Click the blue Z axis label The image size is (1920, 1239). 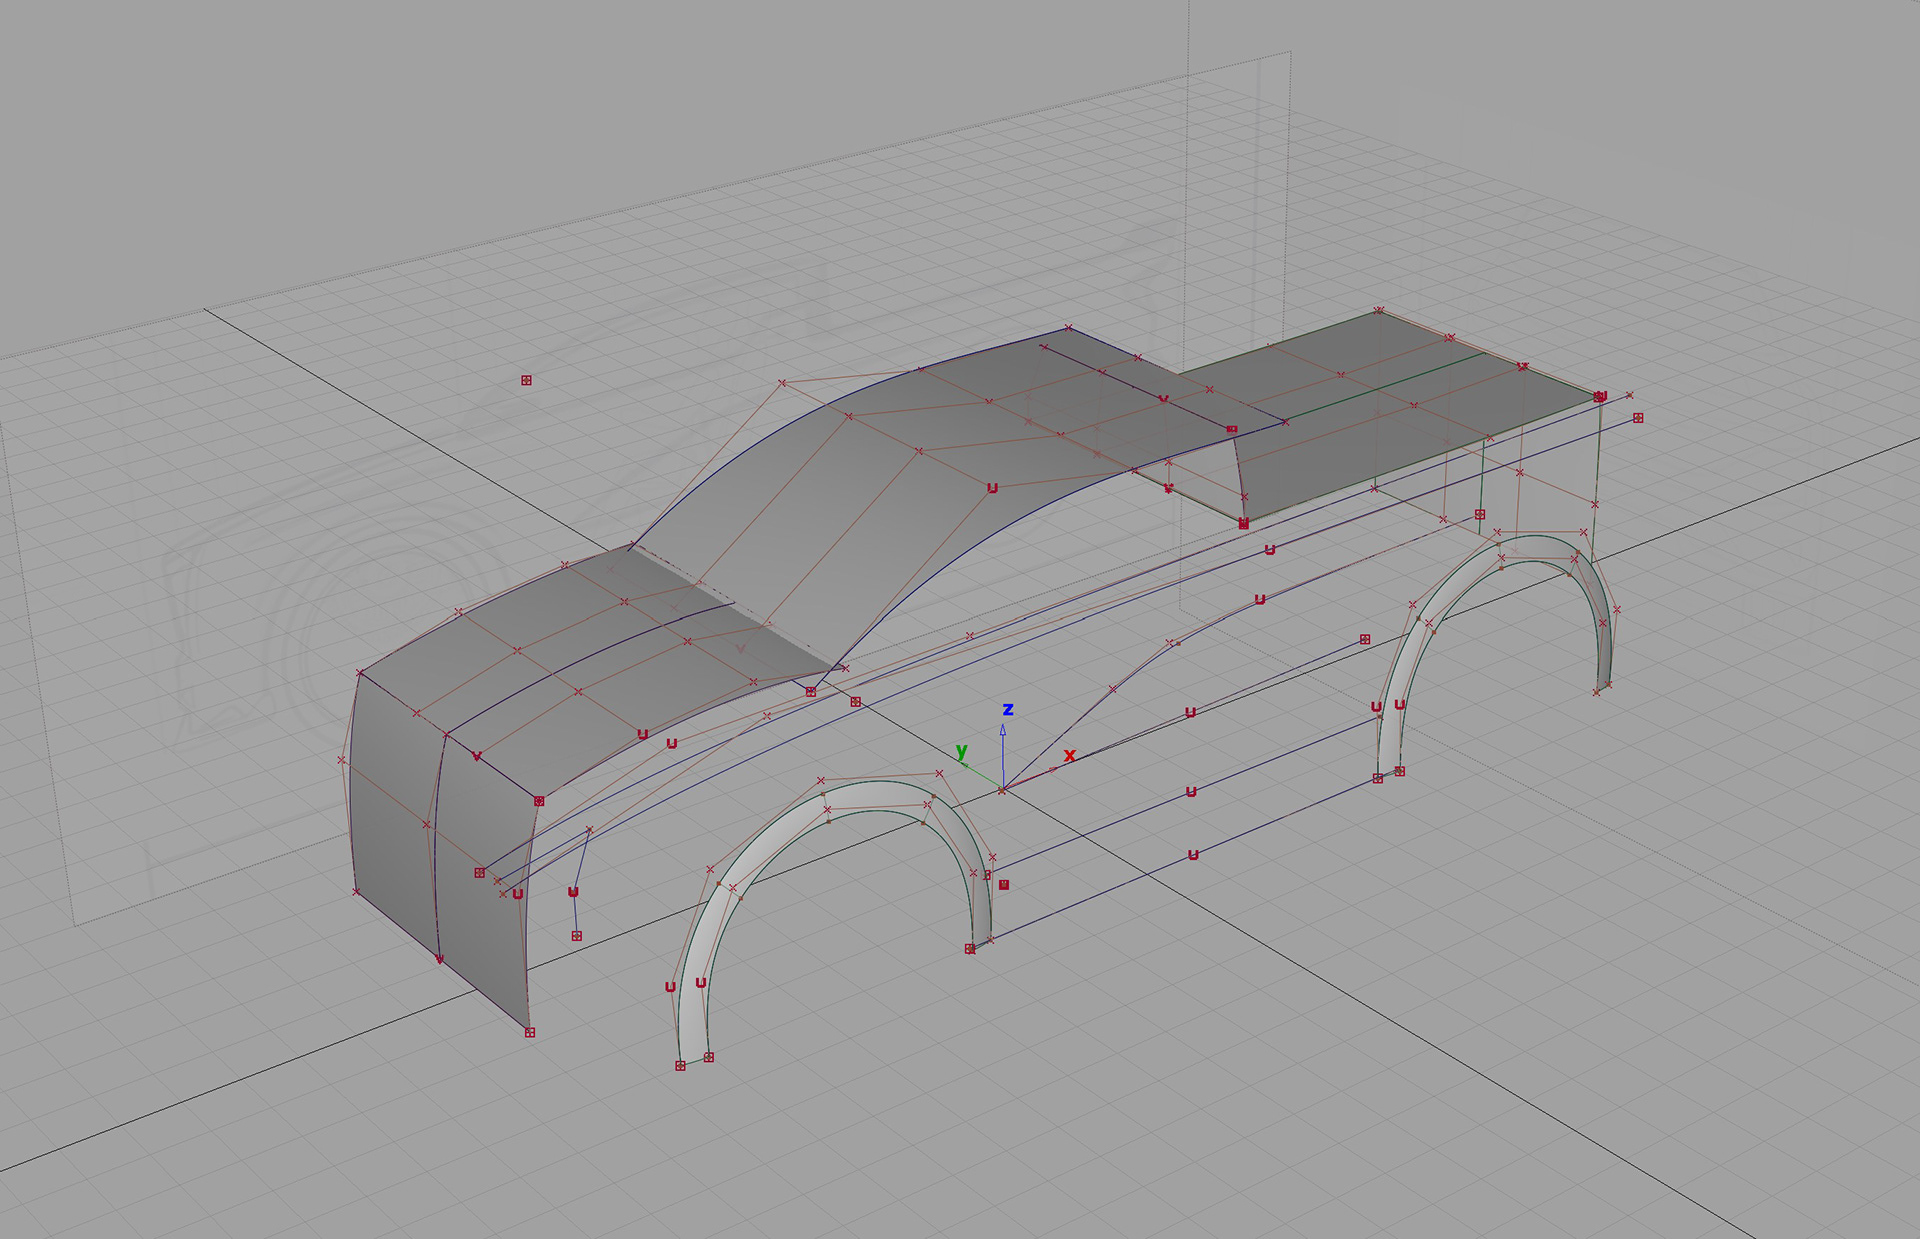[1008, 709]
